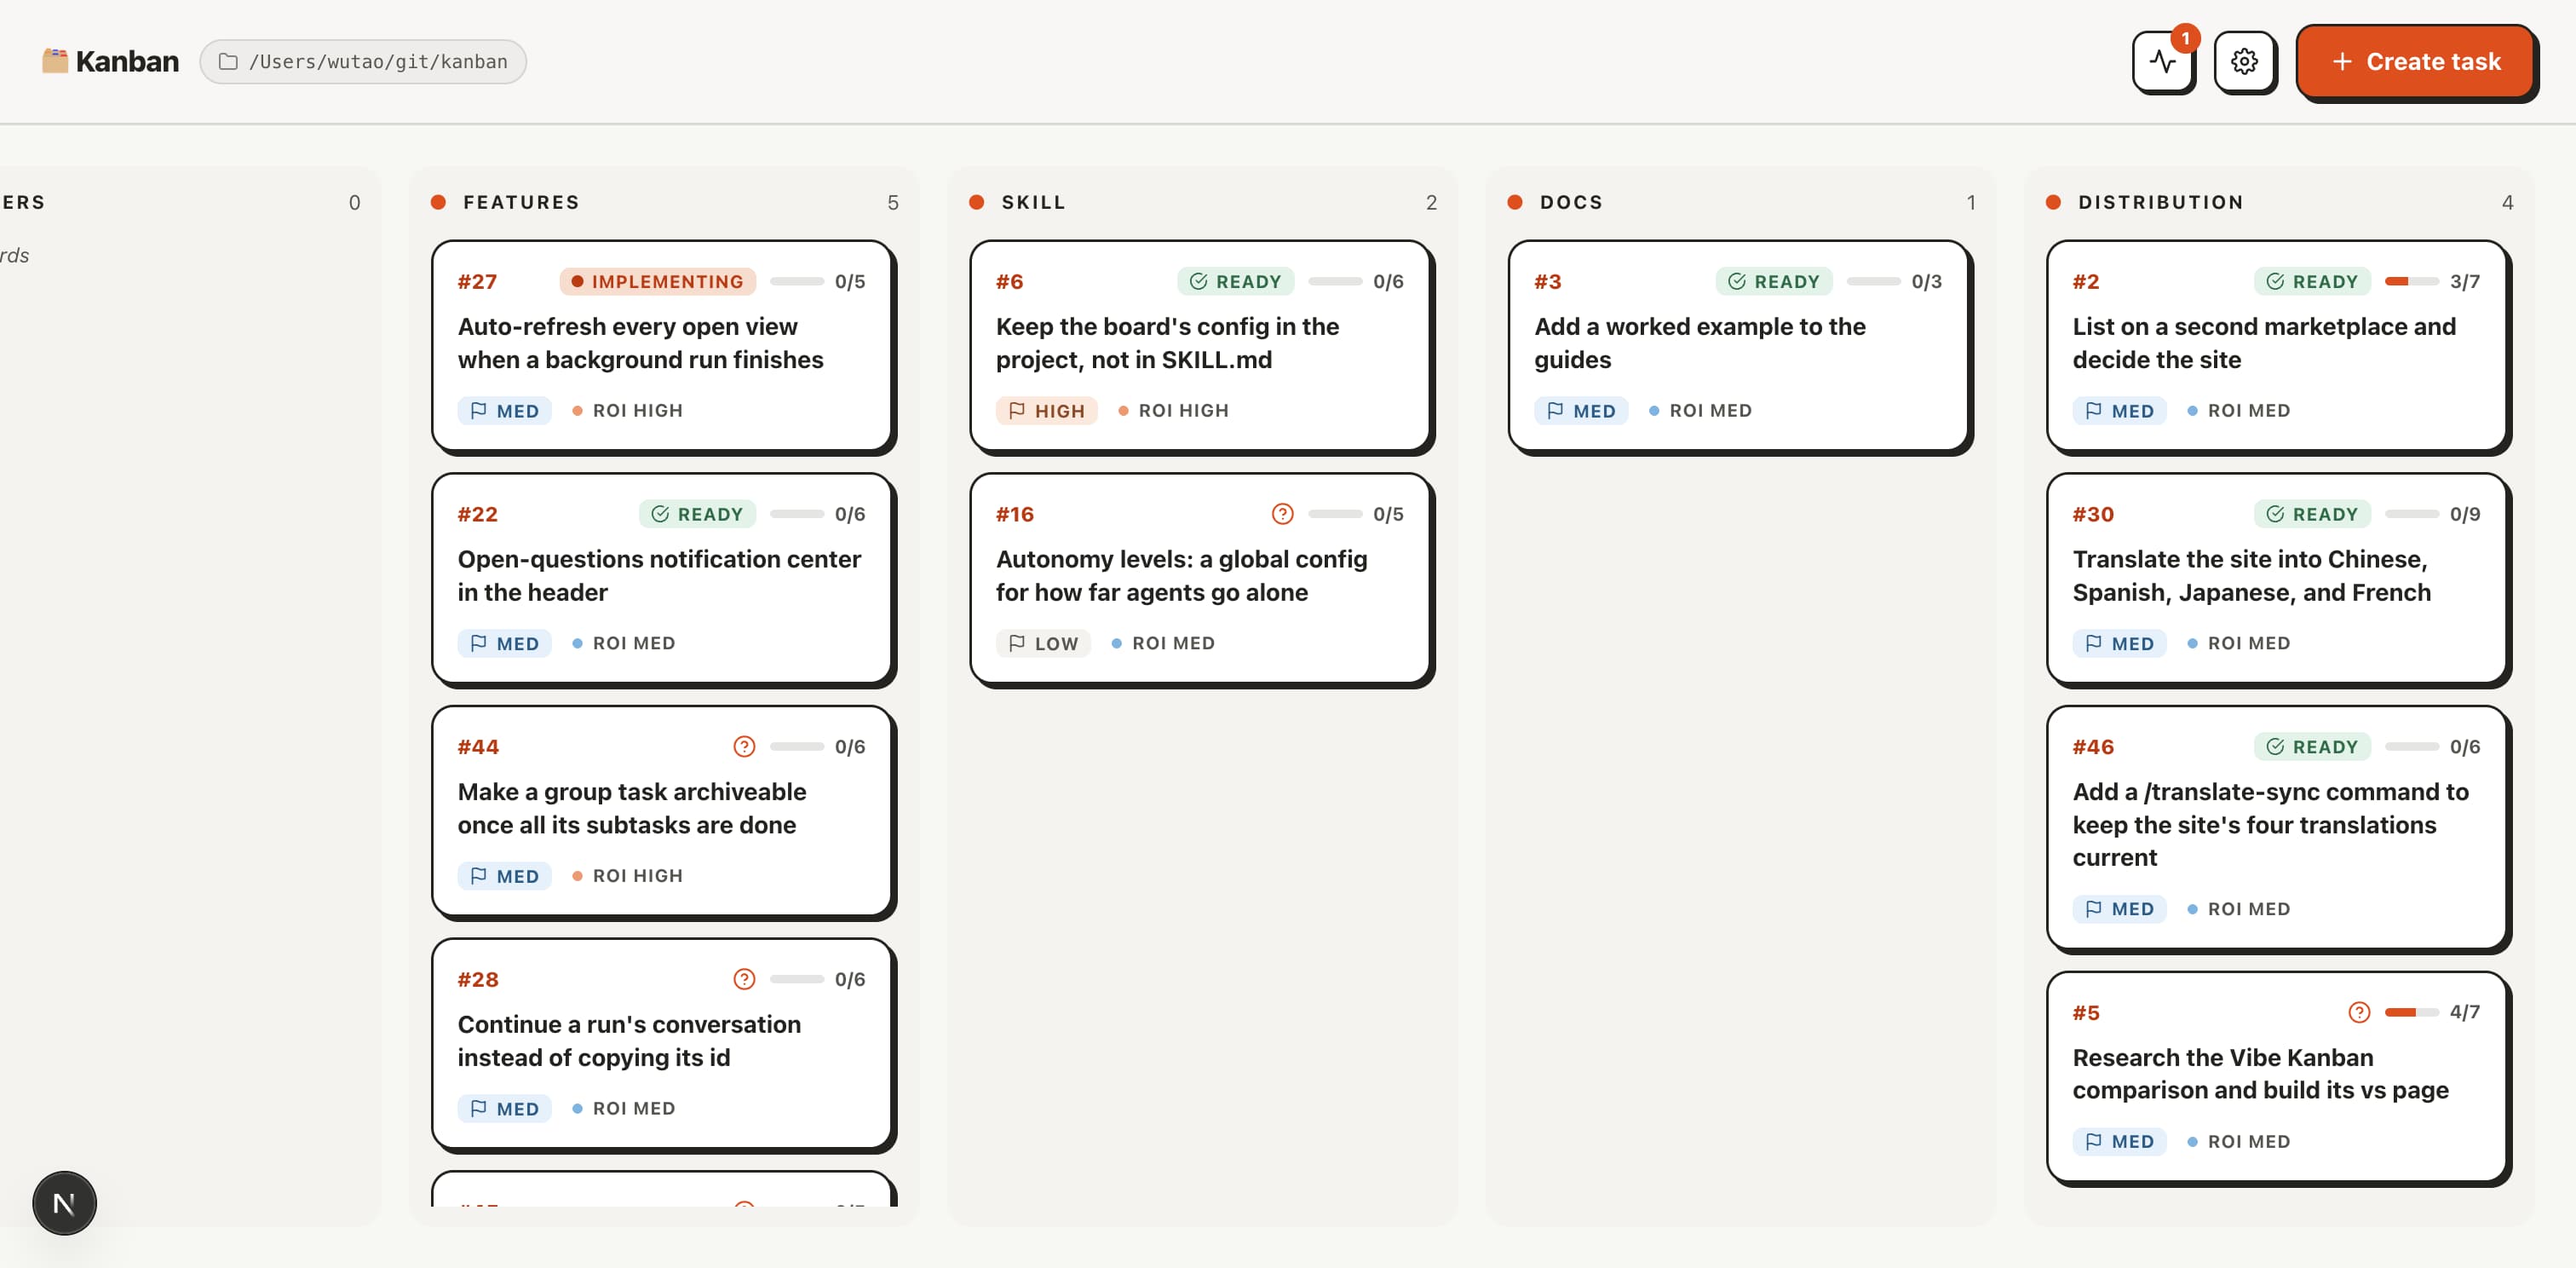The image size is (2576, 1268).
Task: Click the FEATURES column header
Action: coord(521,202)
